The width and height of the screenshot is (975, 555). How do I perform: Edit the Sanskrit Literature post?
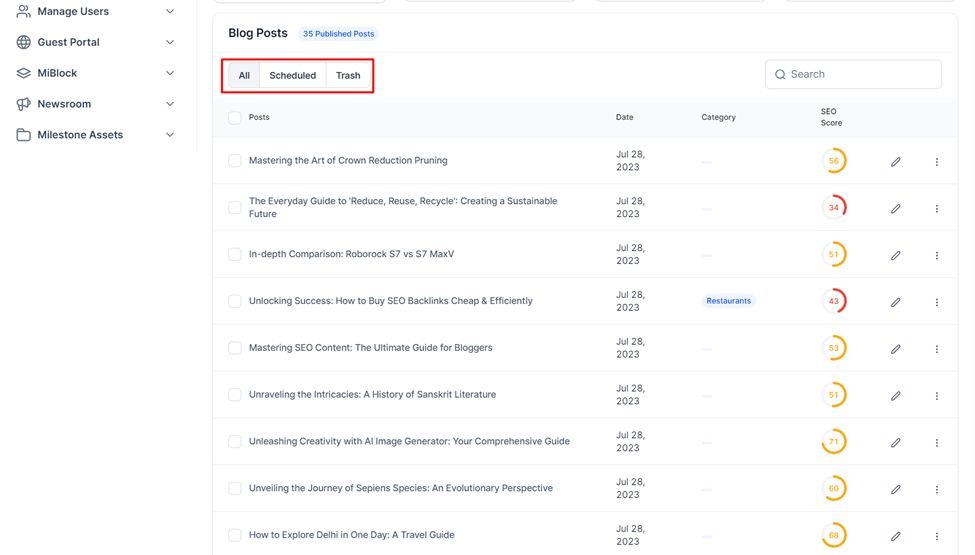tap(895, 396)
